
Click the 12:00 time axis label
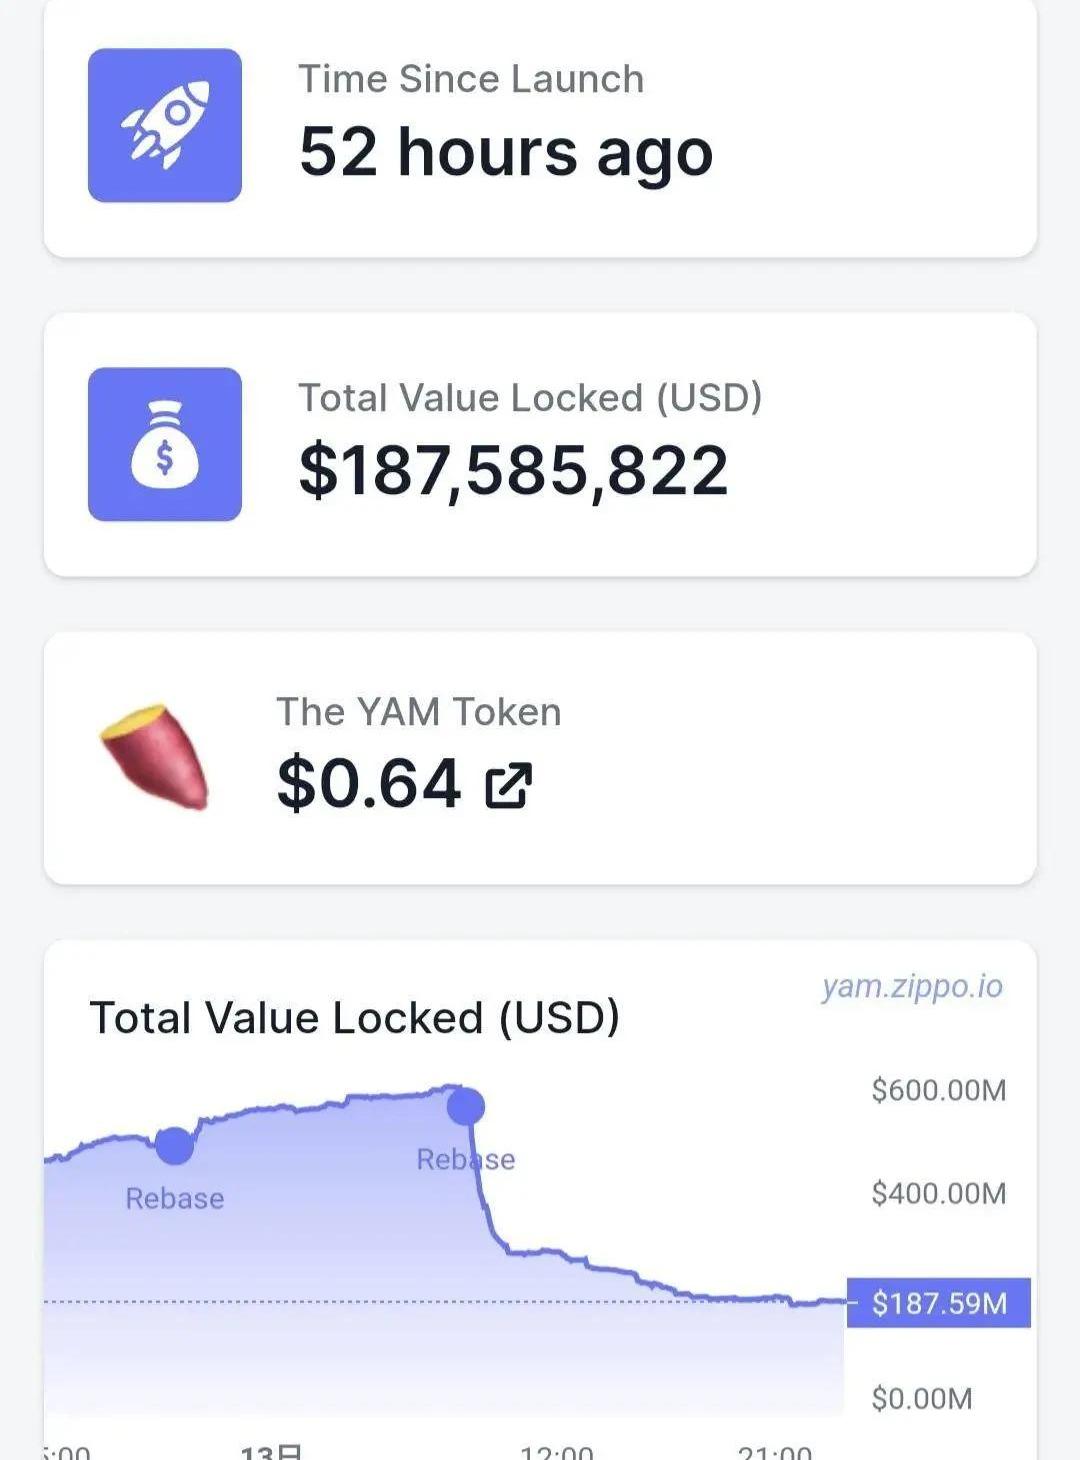557,1451
